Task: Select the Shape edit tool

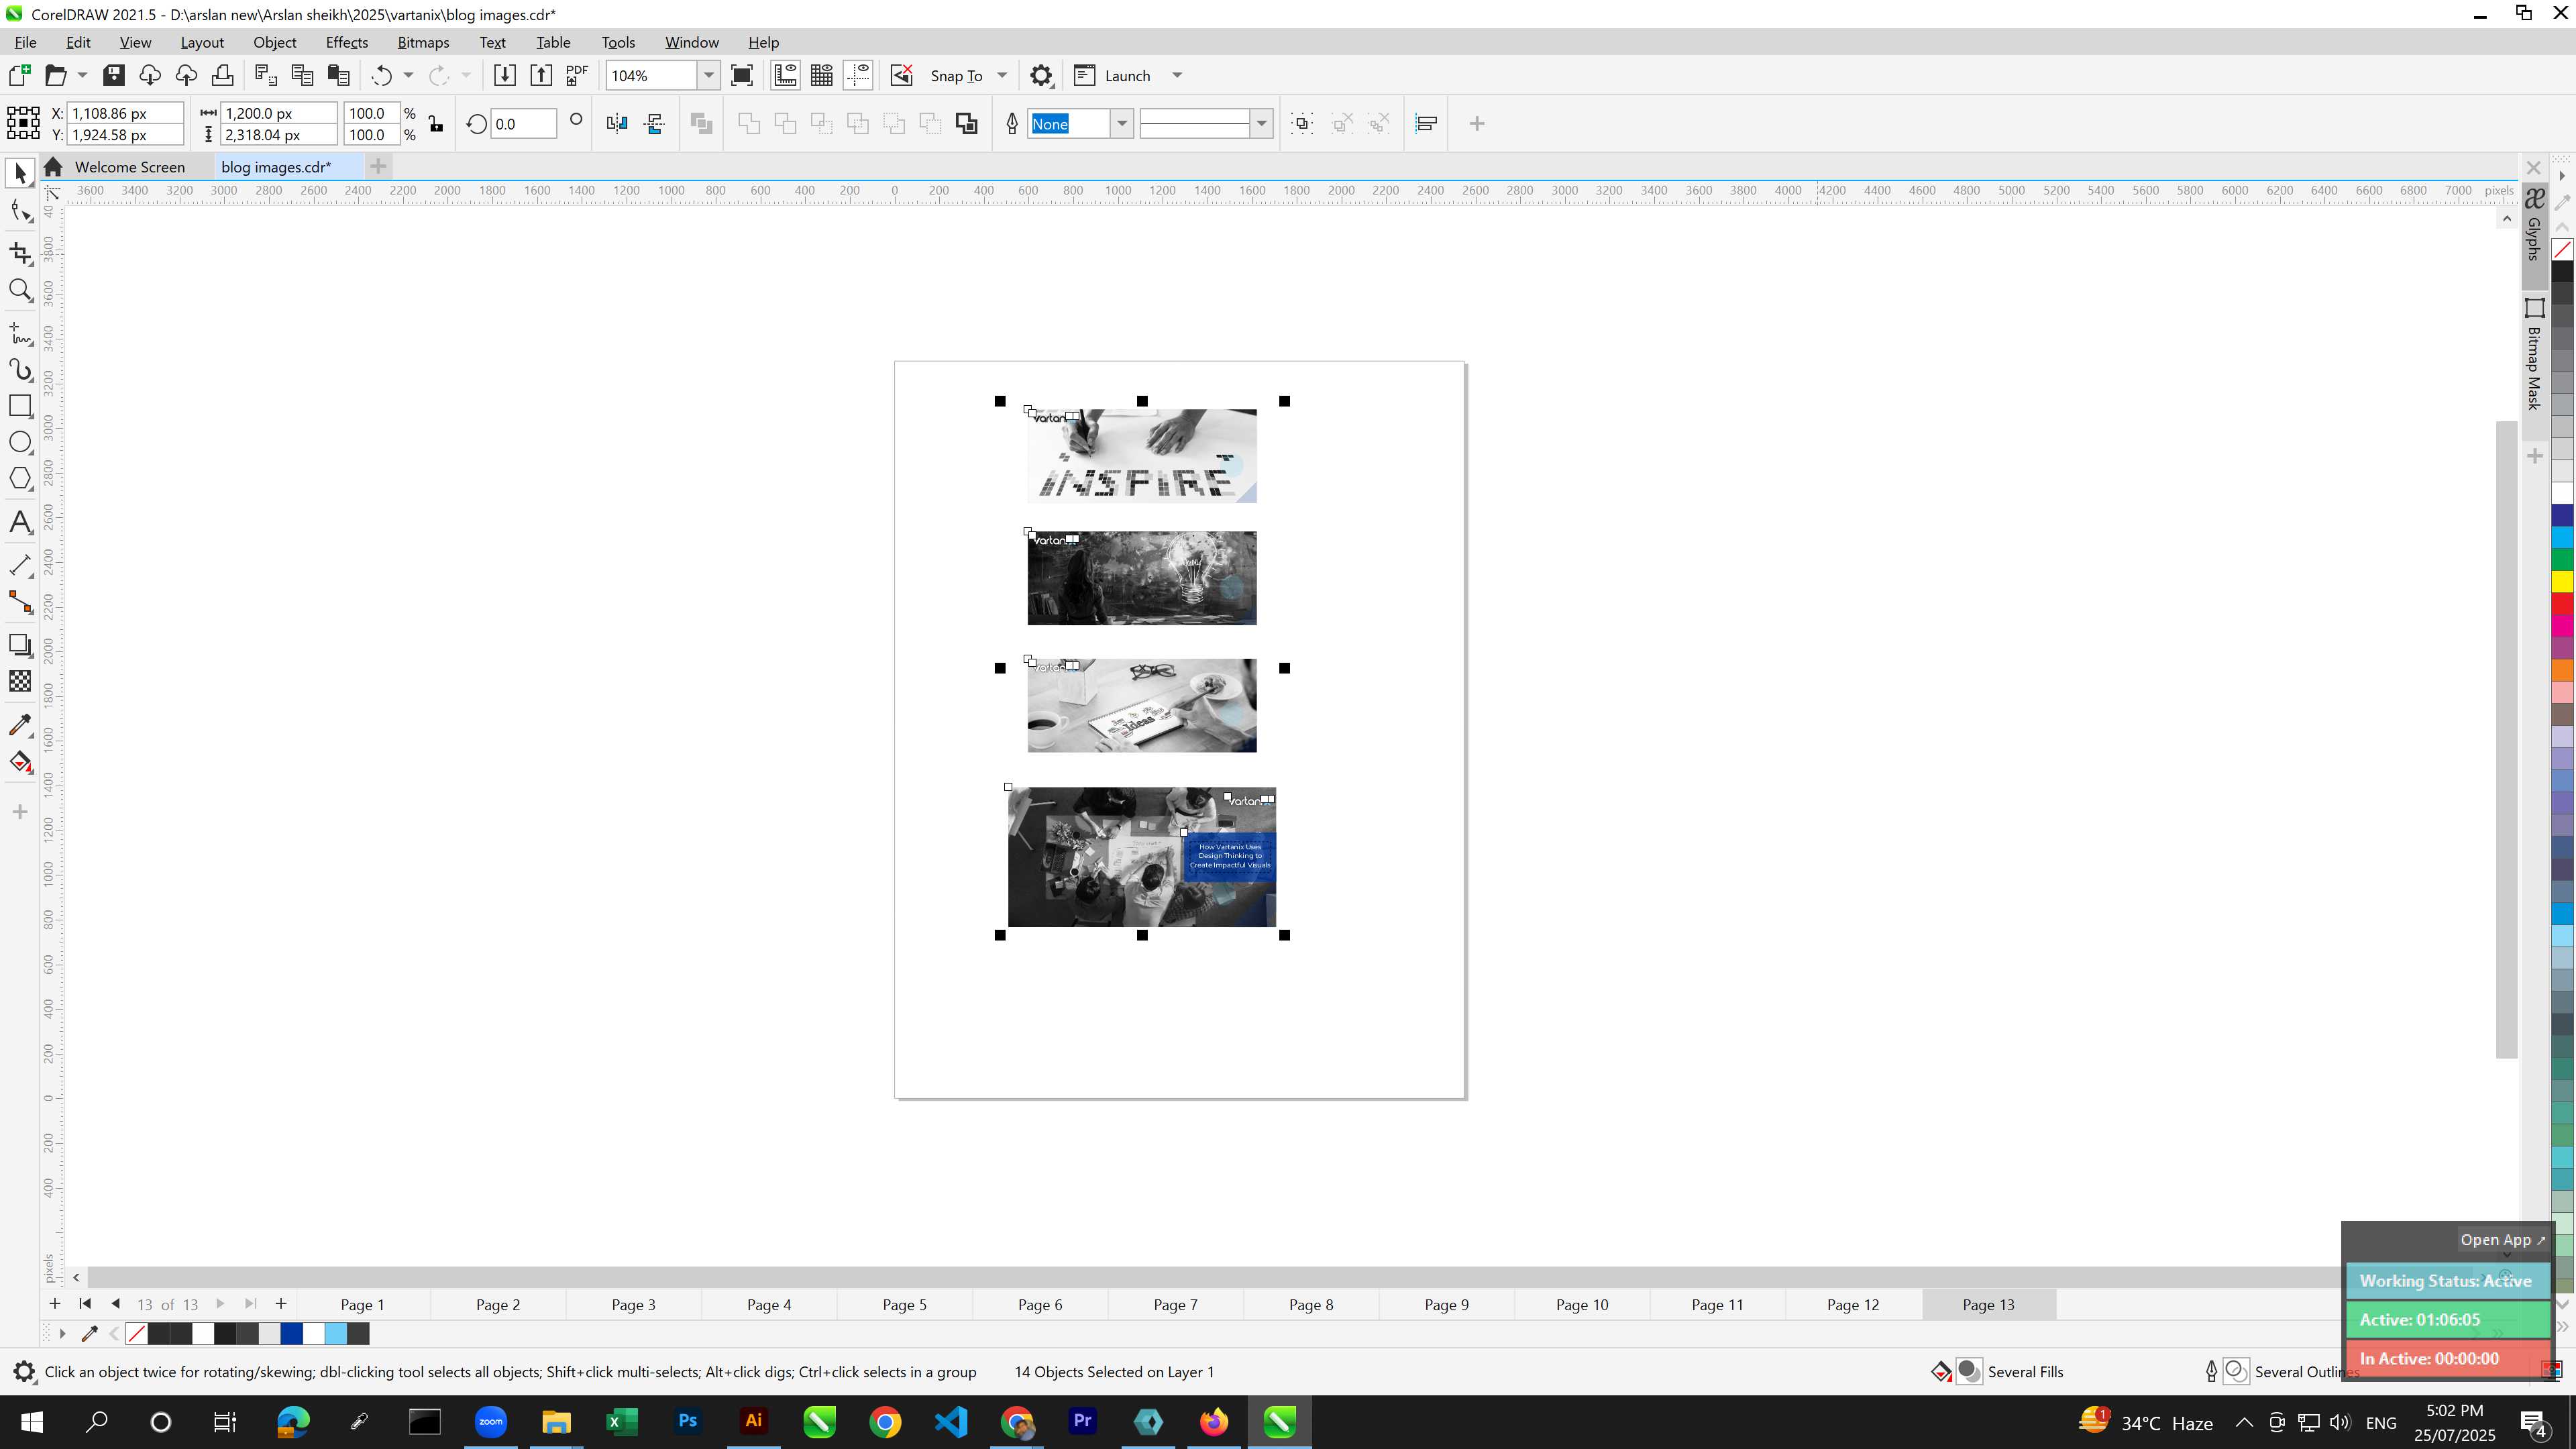Action: coord(20,211)
